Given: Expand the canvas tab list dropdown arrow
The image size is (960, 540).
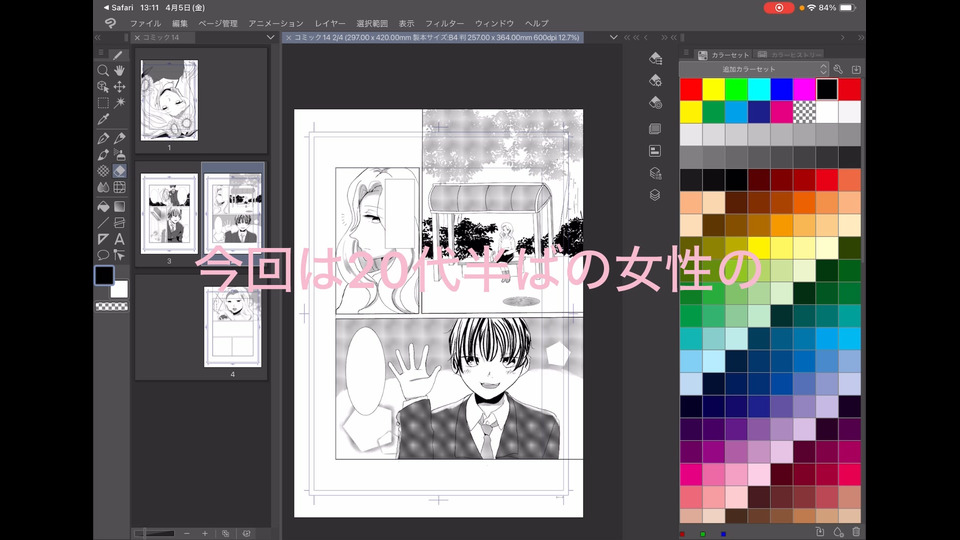Looking at the screenshot, I should click(613, 37).
